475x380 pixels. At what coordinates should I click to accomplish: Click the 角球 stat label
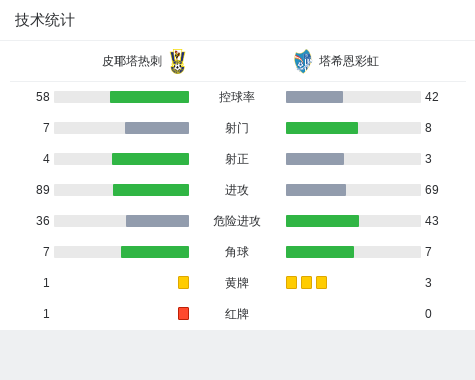(x=237, y=252)
